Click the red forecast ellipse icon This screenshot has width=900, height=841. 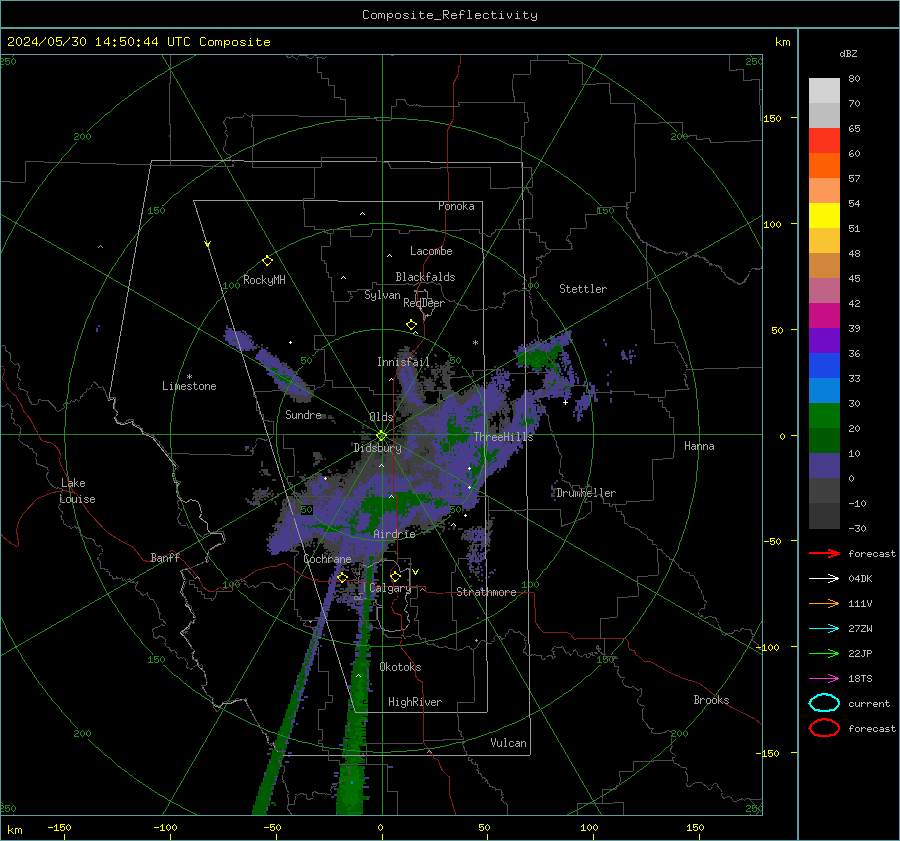point(824,728)
